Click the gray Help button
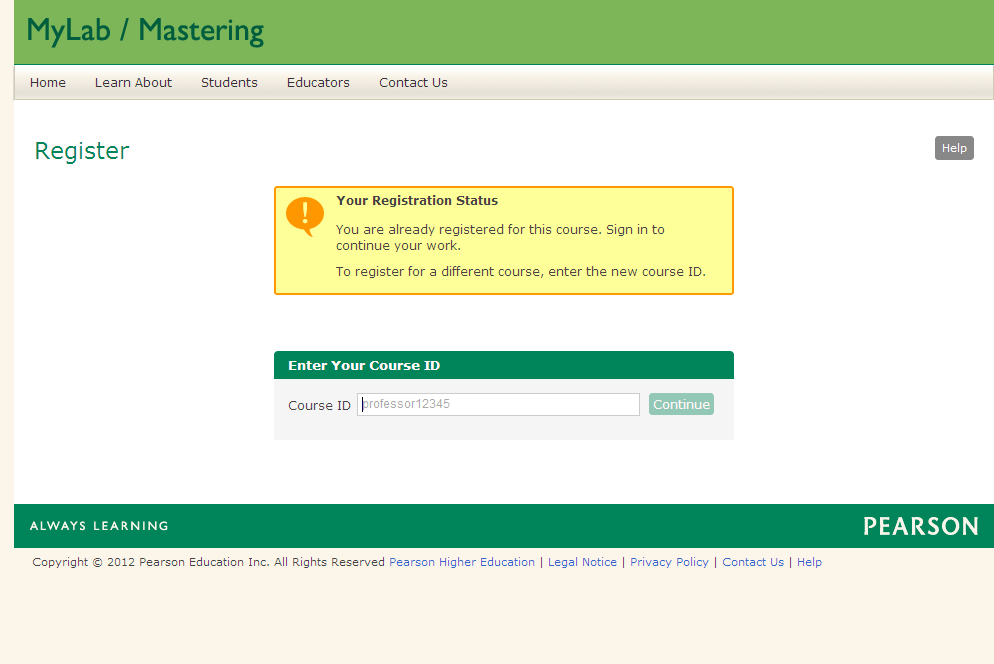The width and height of the screenshot is (994, 664). tap(954, 148)
